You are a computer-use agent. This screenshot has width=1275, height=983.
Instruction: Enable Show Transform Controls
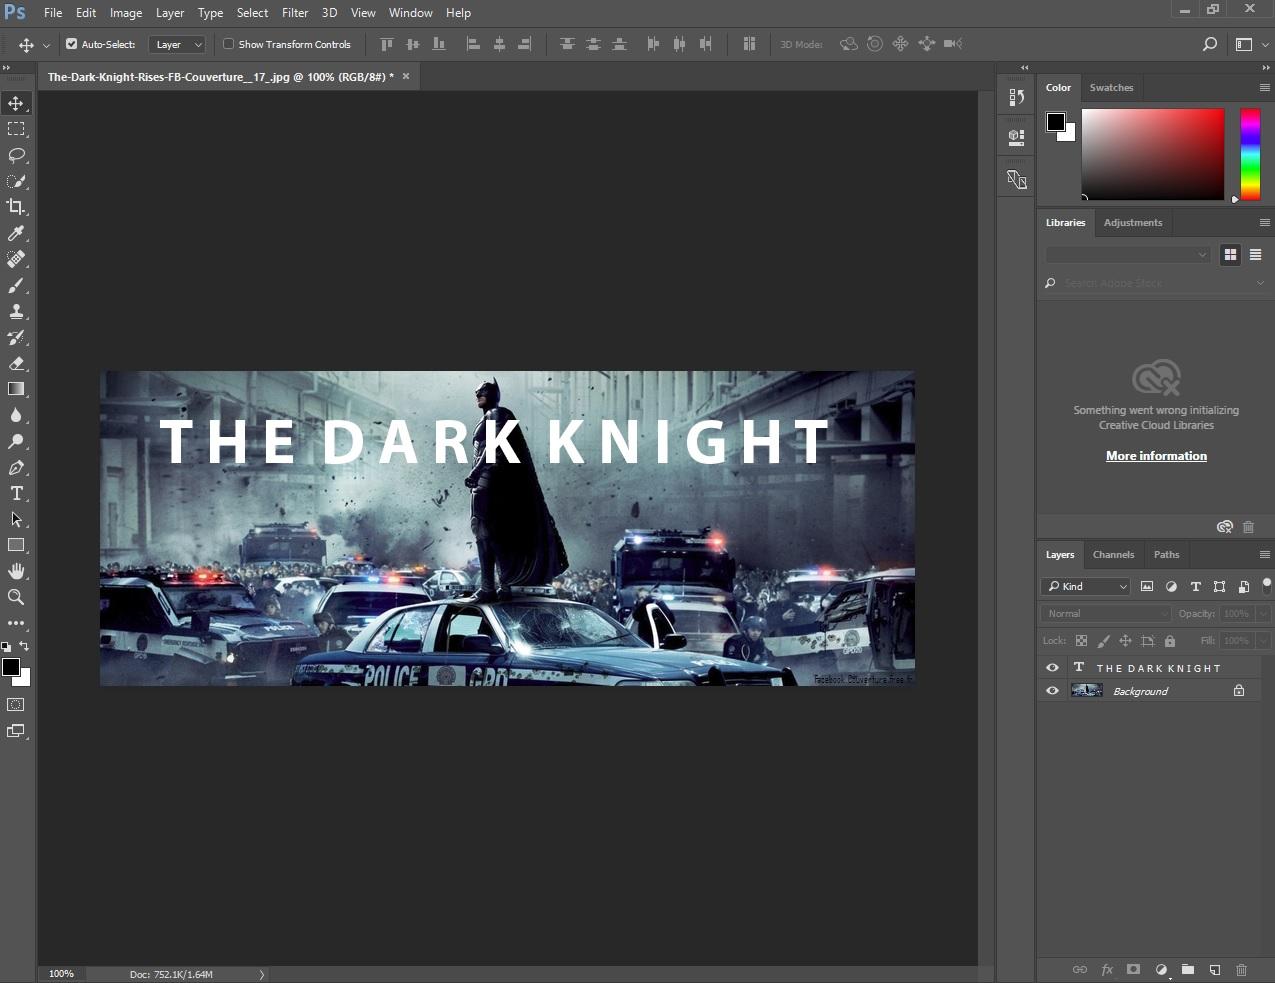point(228,44)
